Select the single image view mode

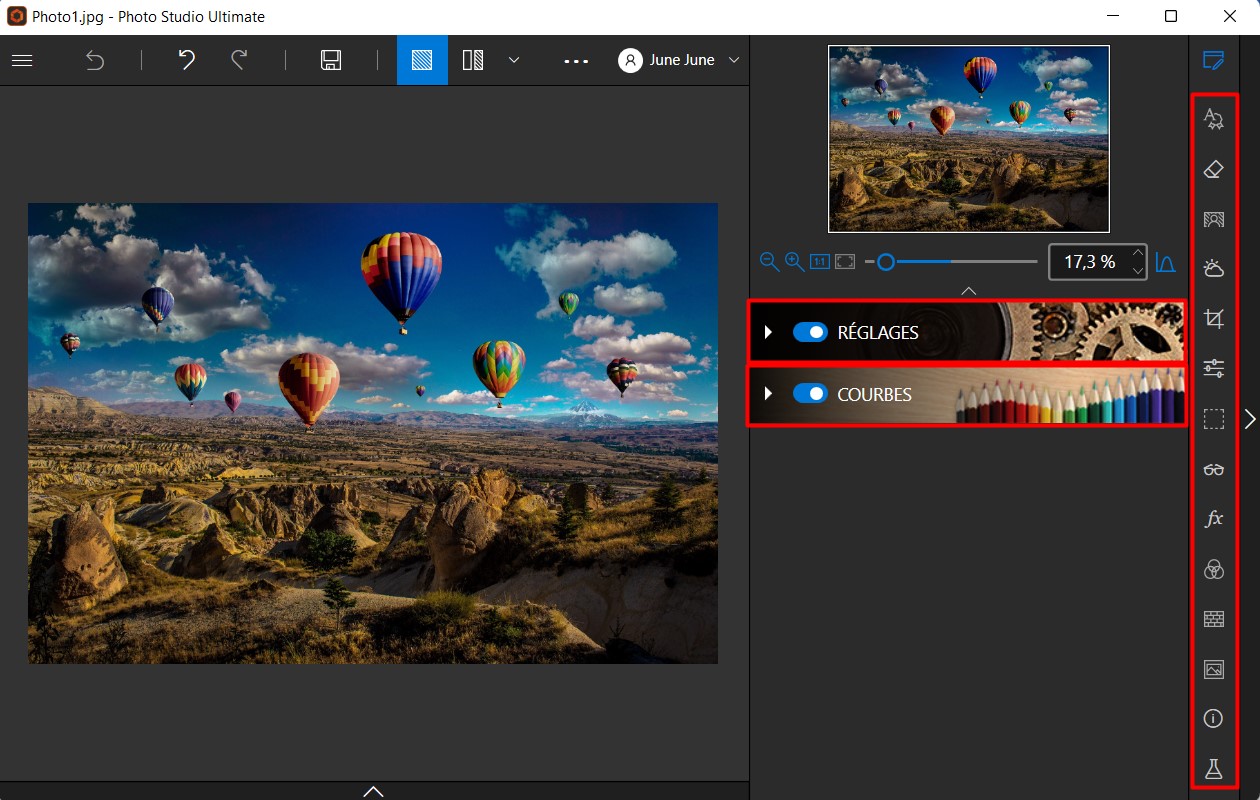422,60
